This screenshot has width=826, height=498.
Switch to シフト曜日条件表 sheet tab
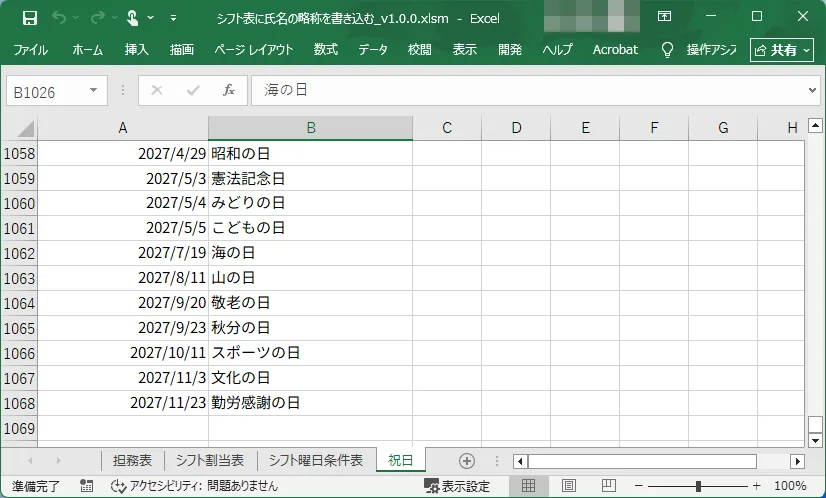click(316, 460)
